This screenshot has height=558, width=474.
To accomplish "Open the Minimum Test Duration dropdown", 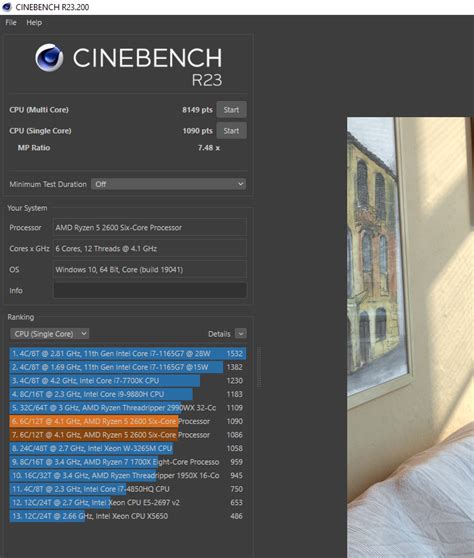I will pos(168,184).
